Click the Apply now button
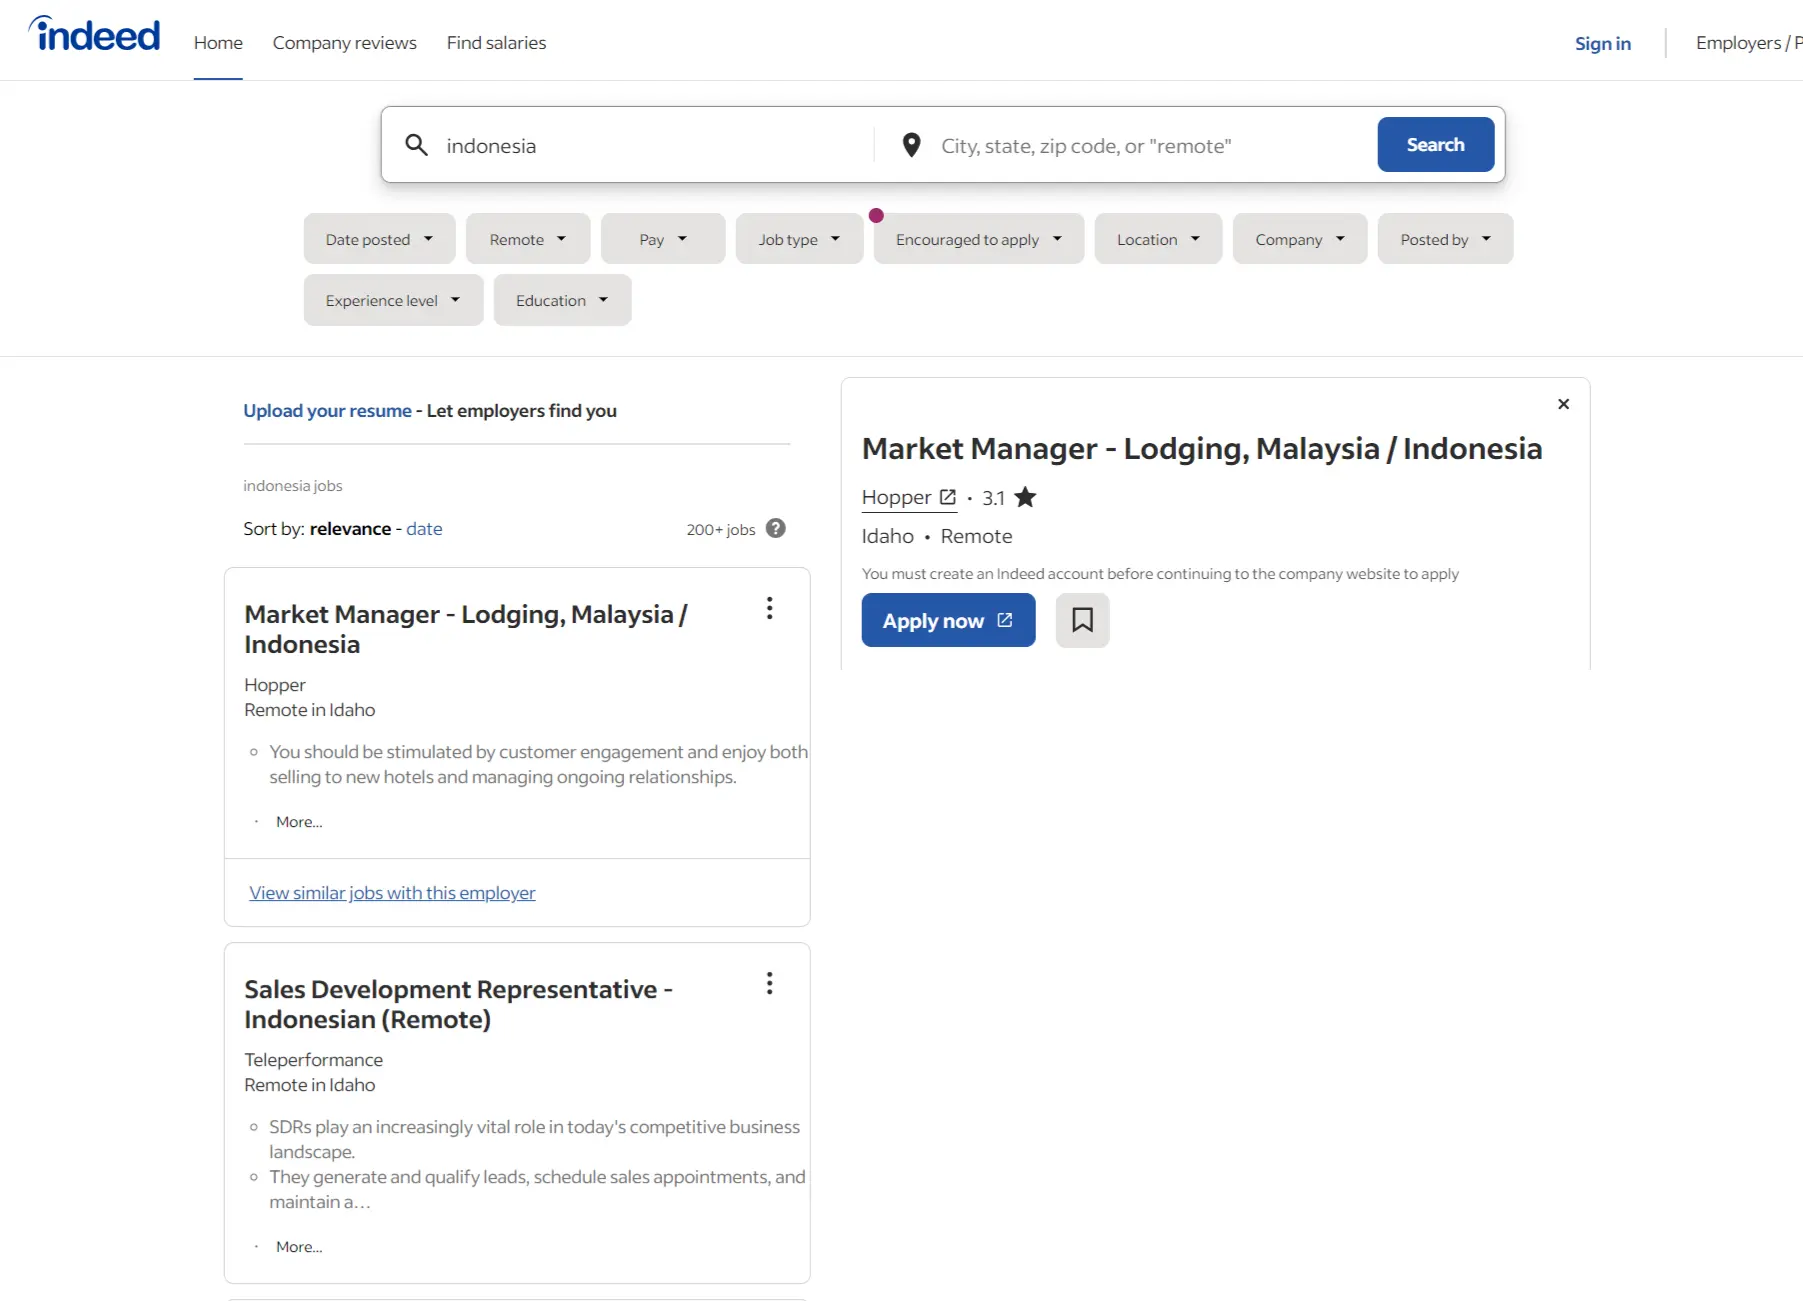Viewport: 1803px width, 1301px height. tap(948, 620)
